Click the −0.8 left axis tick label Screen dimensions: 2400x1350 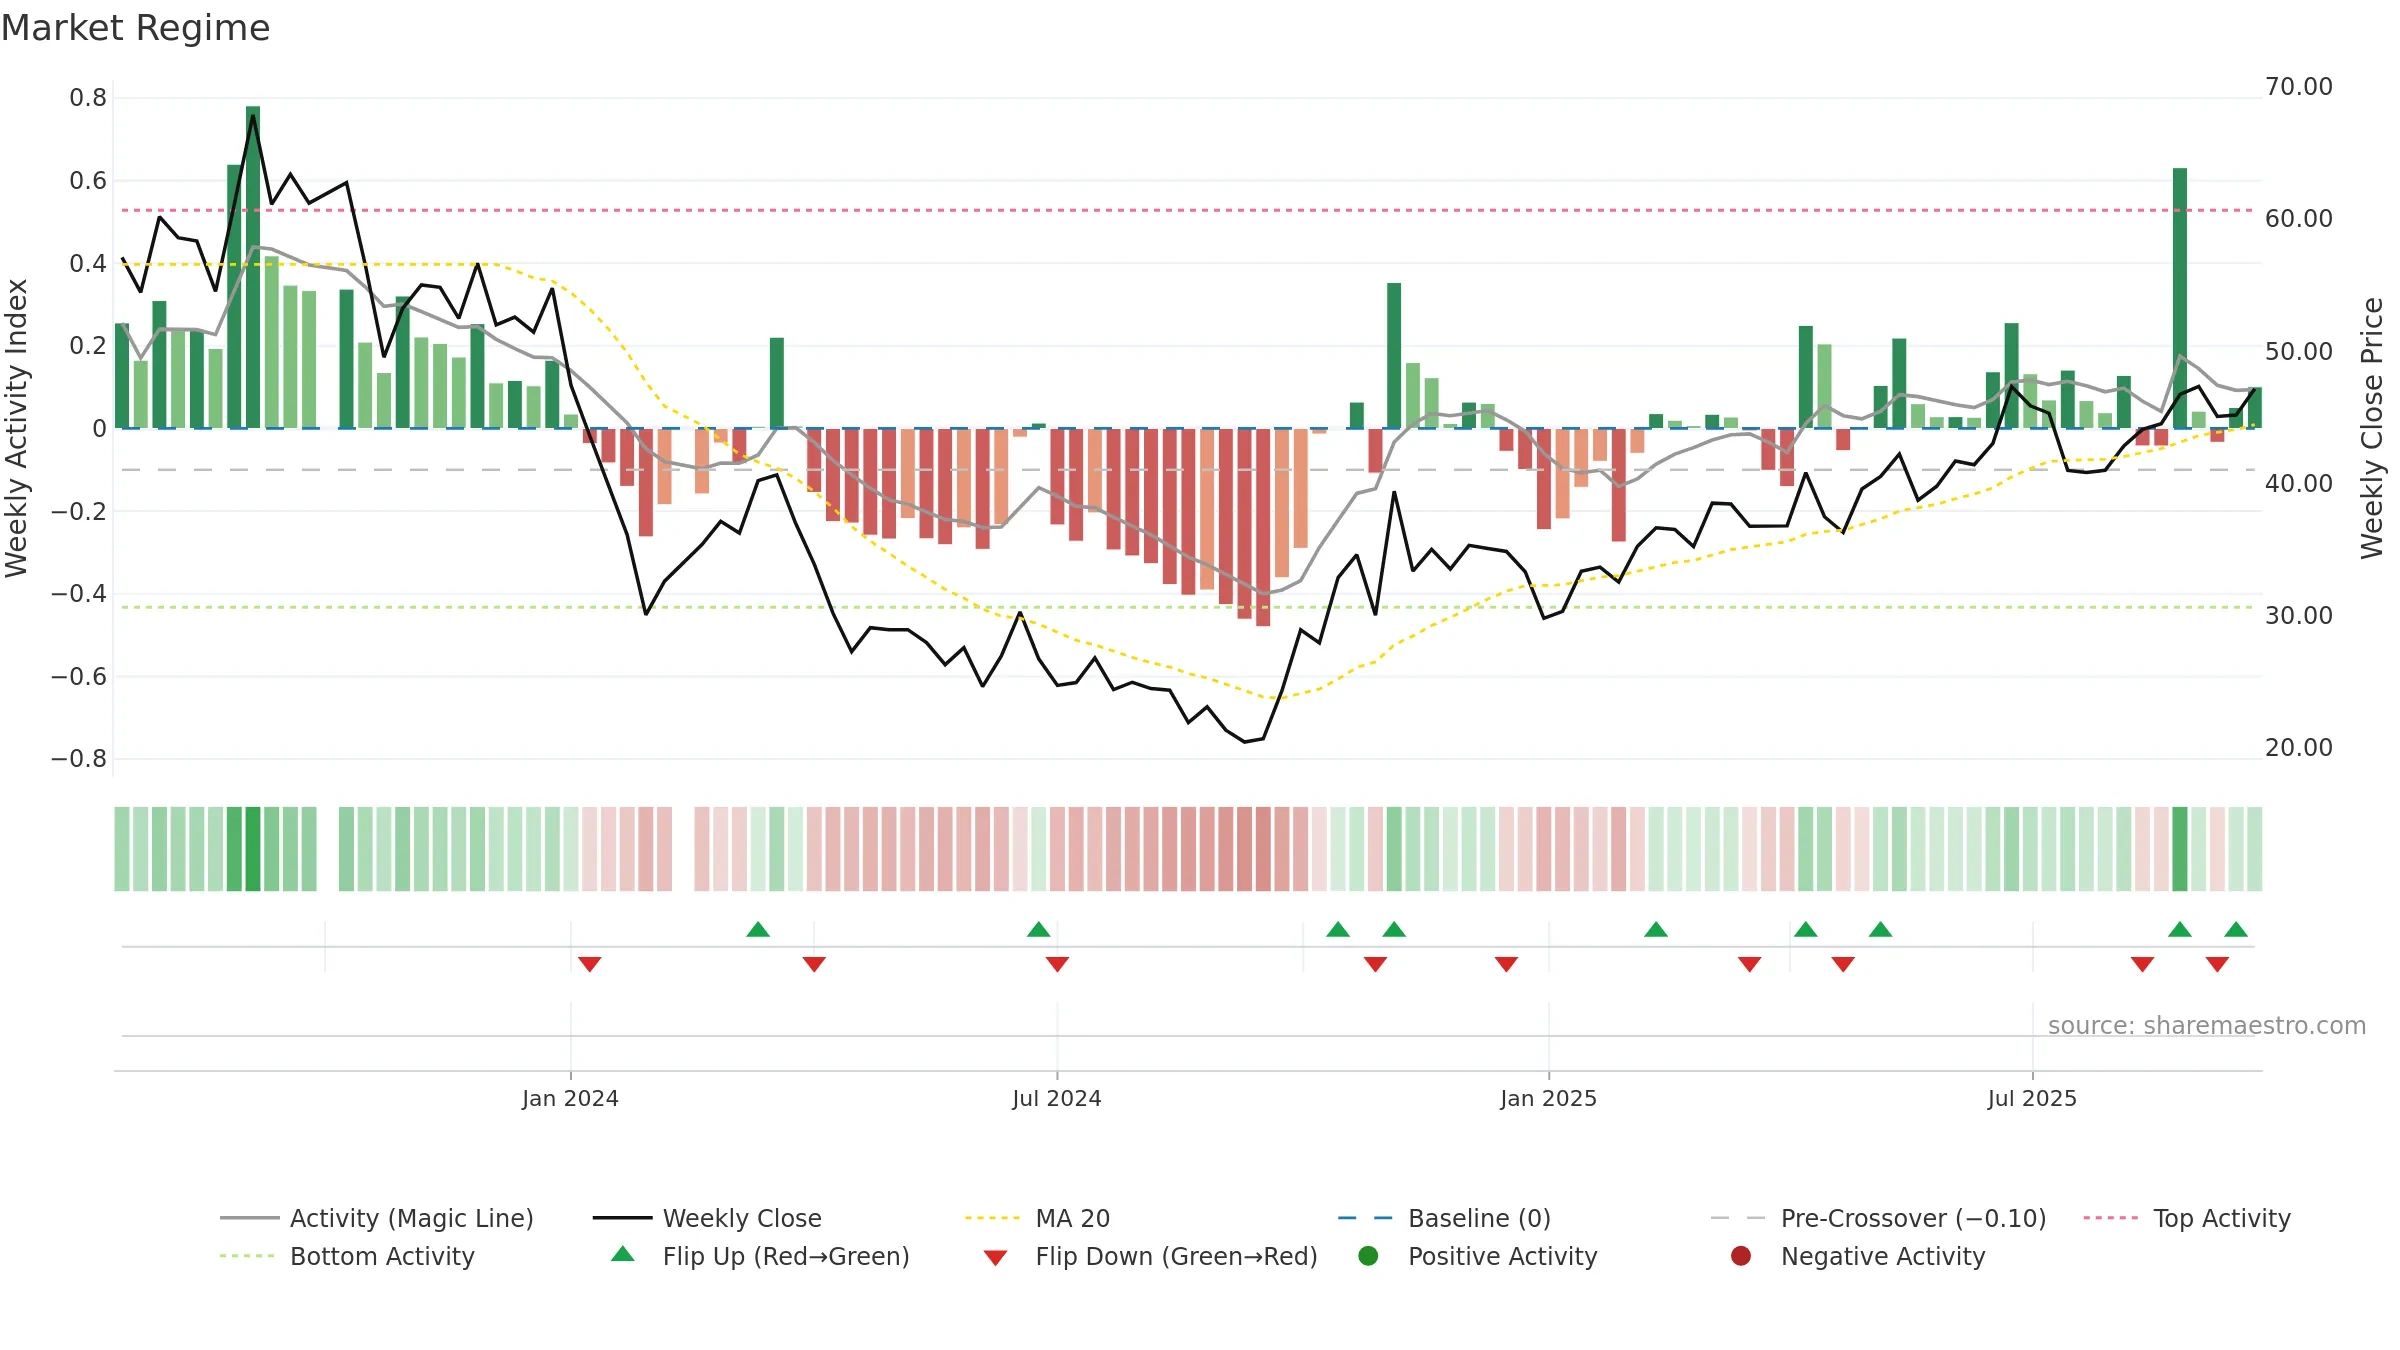[x=79, y=759]
